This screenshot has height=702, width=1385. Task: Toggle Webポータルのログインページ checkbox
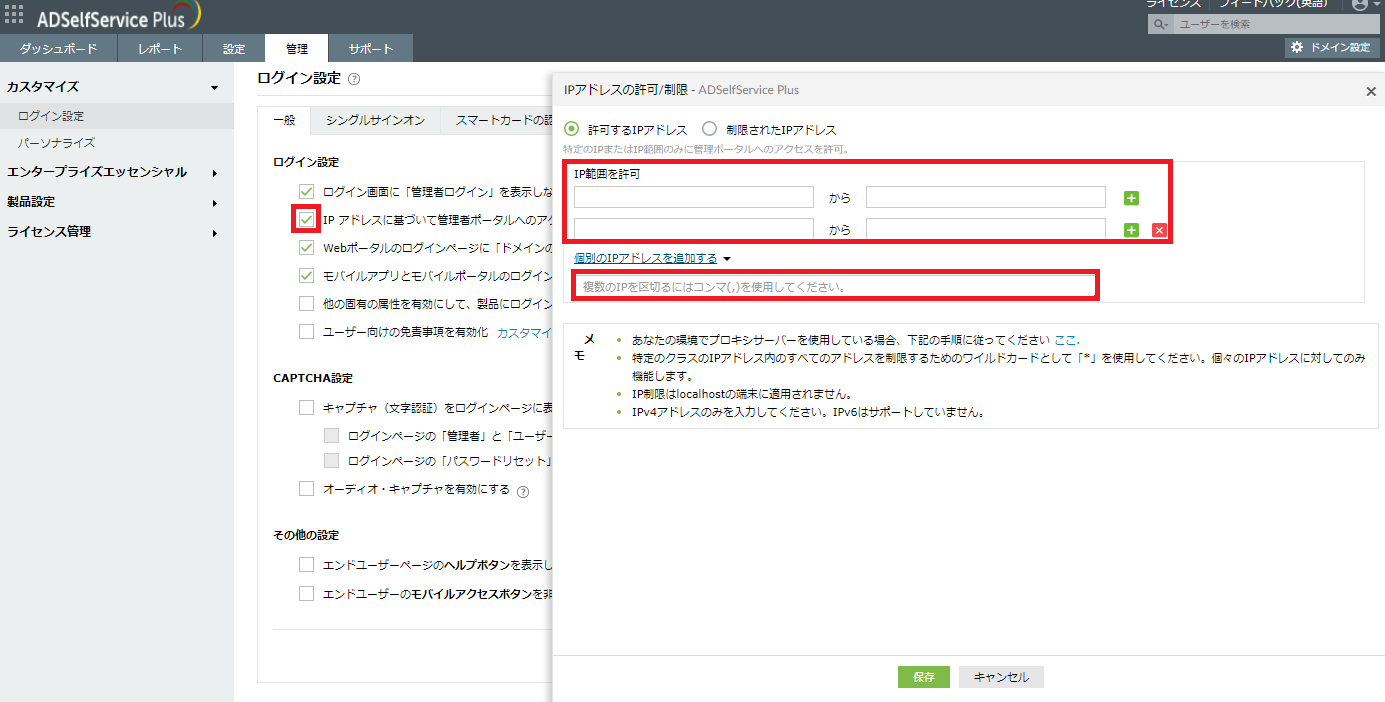click(x=307, y=247)
